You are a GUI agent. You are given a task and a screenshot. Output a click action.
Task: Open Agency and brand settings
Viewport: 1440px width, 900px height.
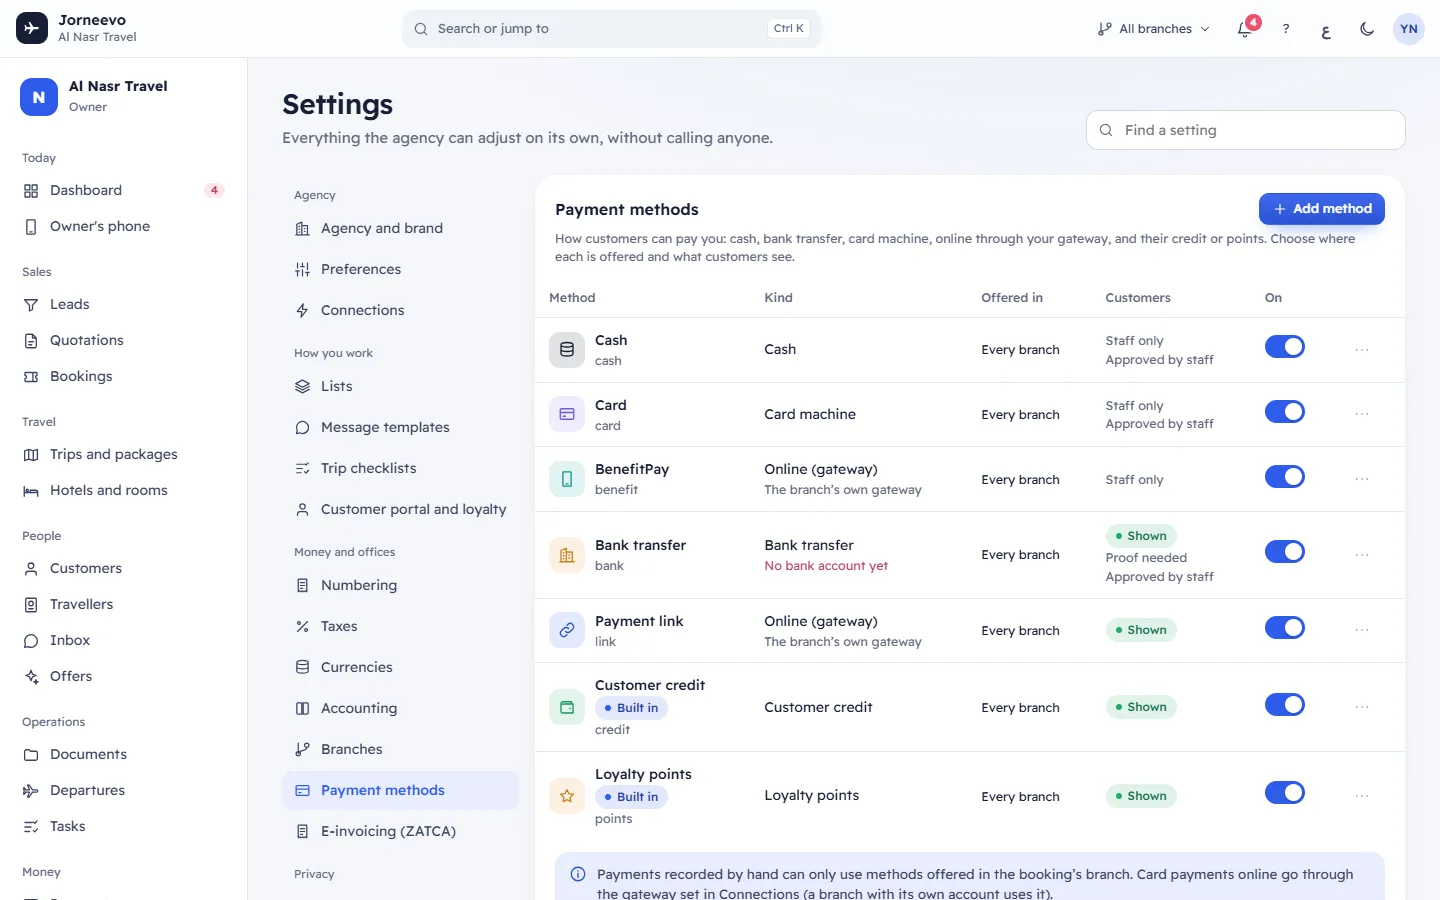coord(400,229)
